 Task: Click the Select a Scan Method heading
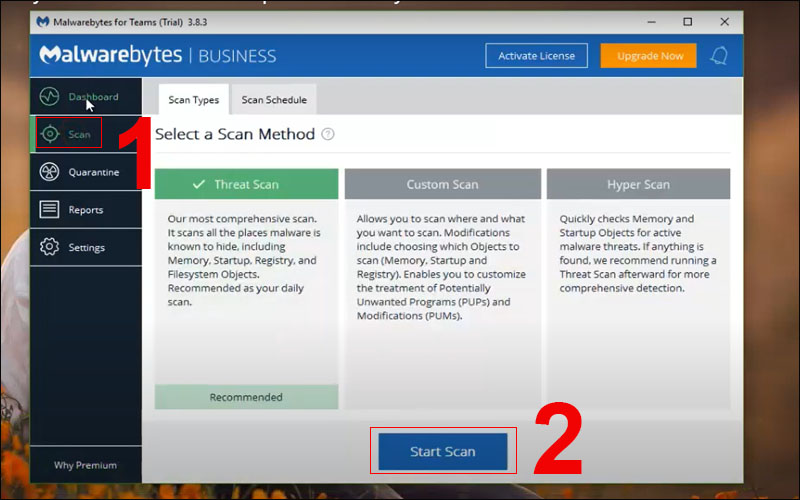[x=235, y=134]
